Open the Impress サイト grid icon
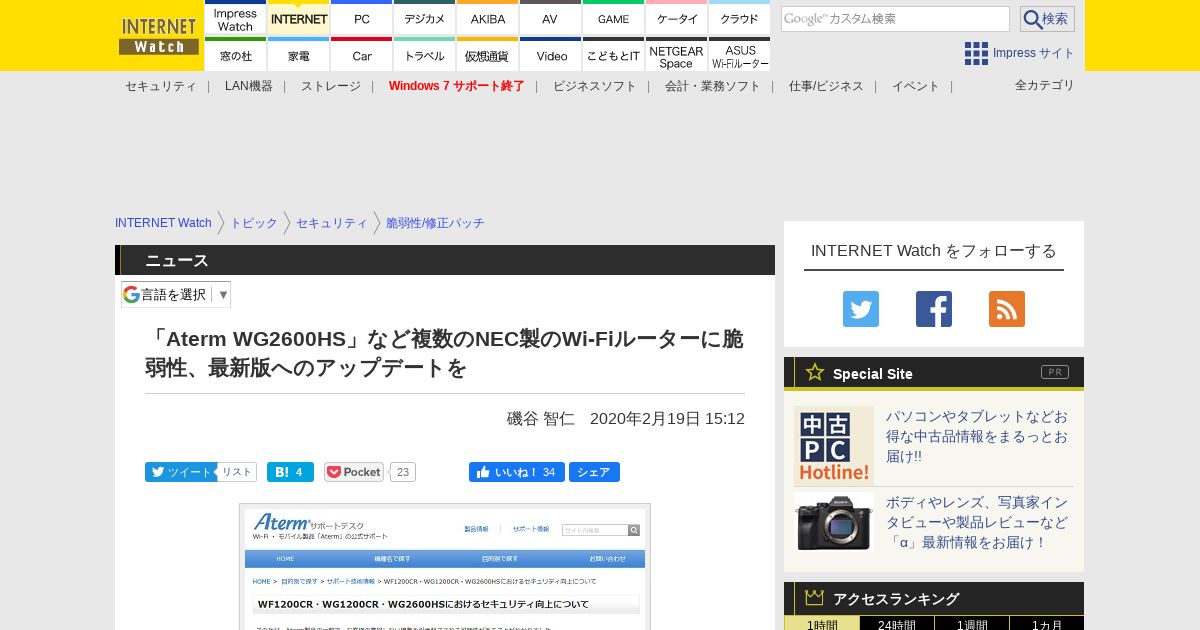Viewport: 1200px width, 630px height. (976, 53)
